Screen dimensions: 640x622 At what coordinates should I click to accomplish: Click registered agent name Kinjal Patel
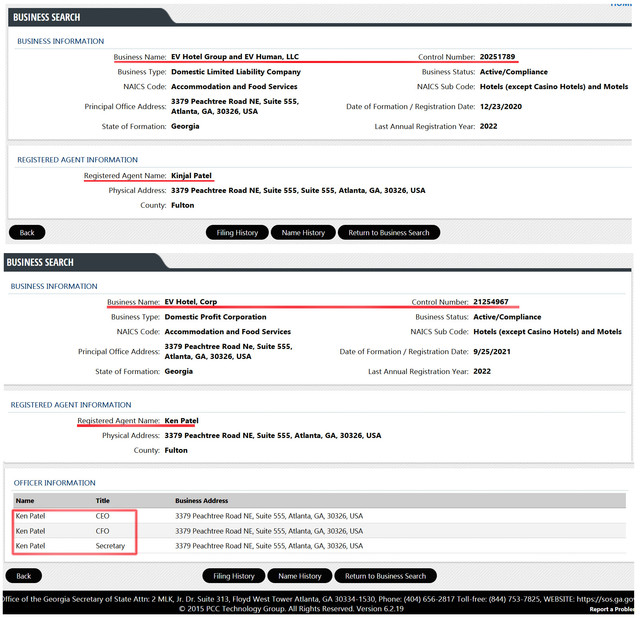191,176
